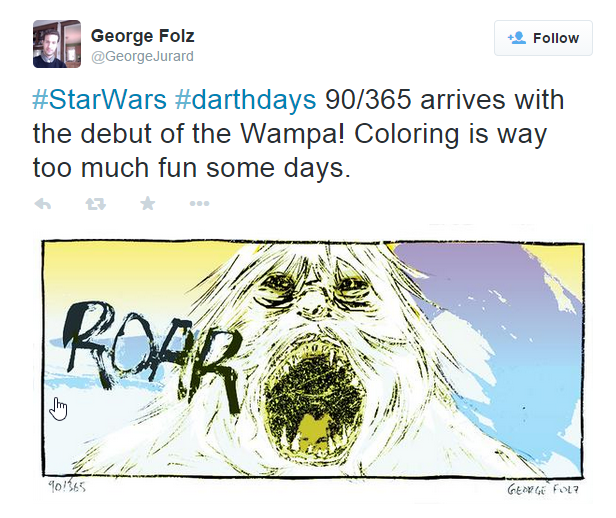Open the more options ellipsis
Viewport: 616px width, 518px height.
click(x=200, y=203)
